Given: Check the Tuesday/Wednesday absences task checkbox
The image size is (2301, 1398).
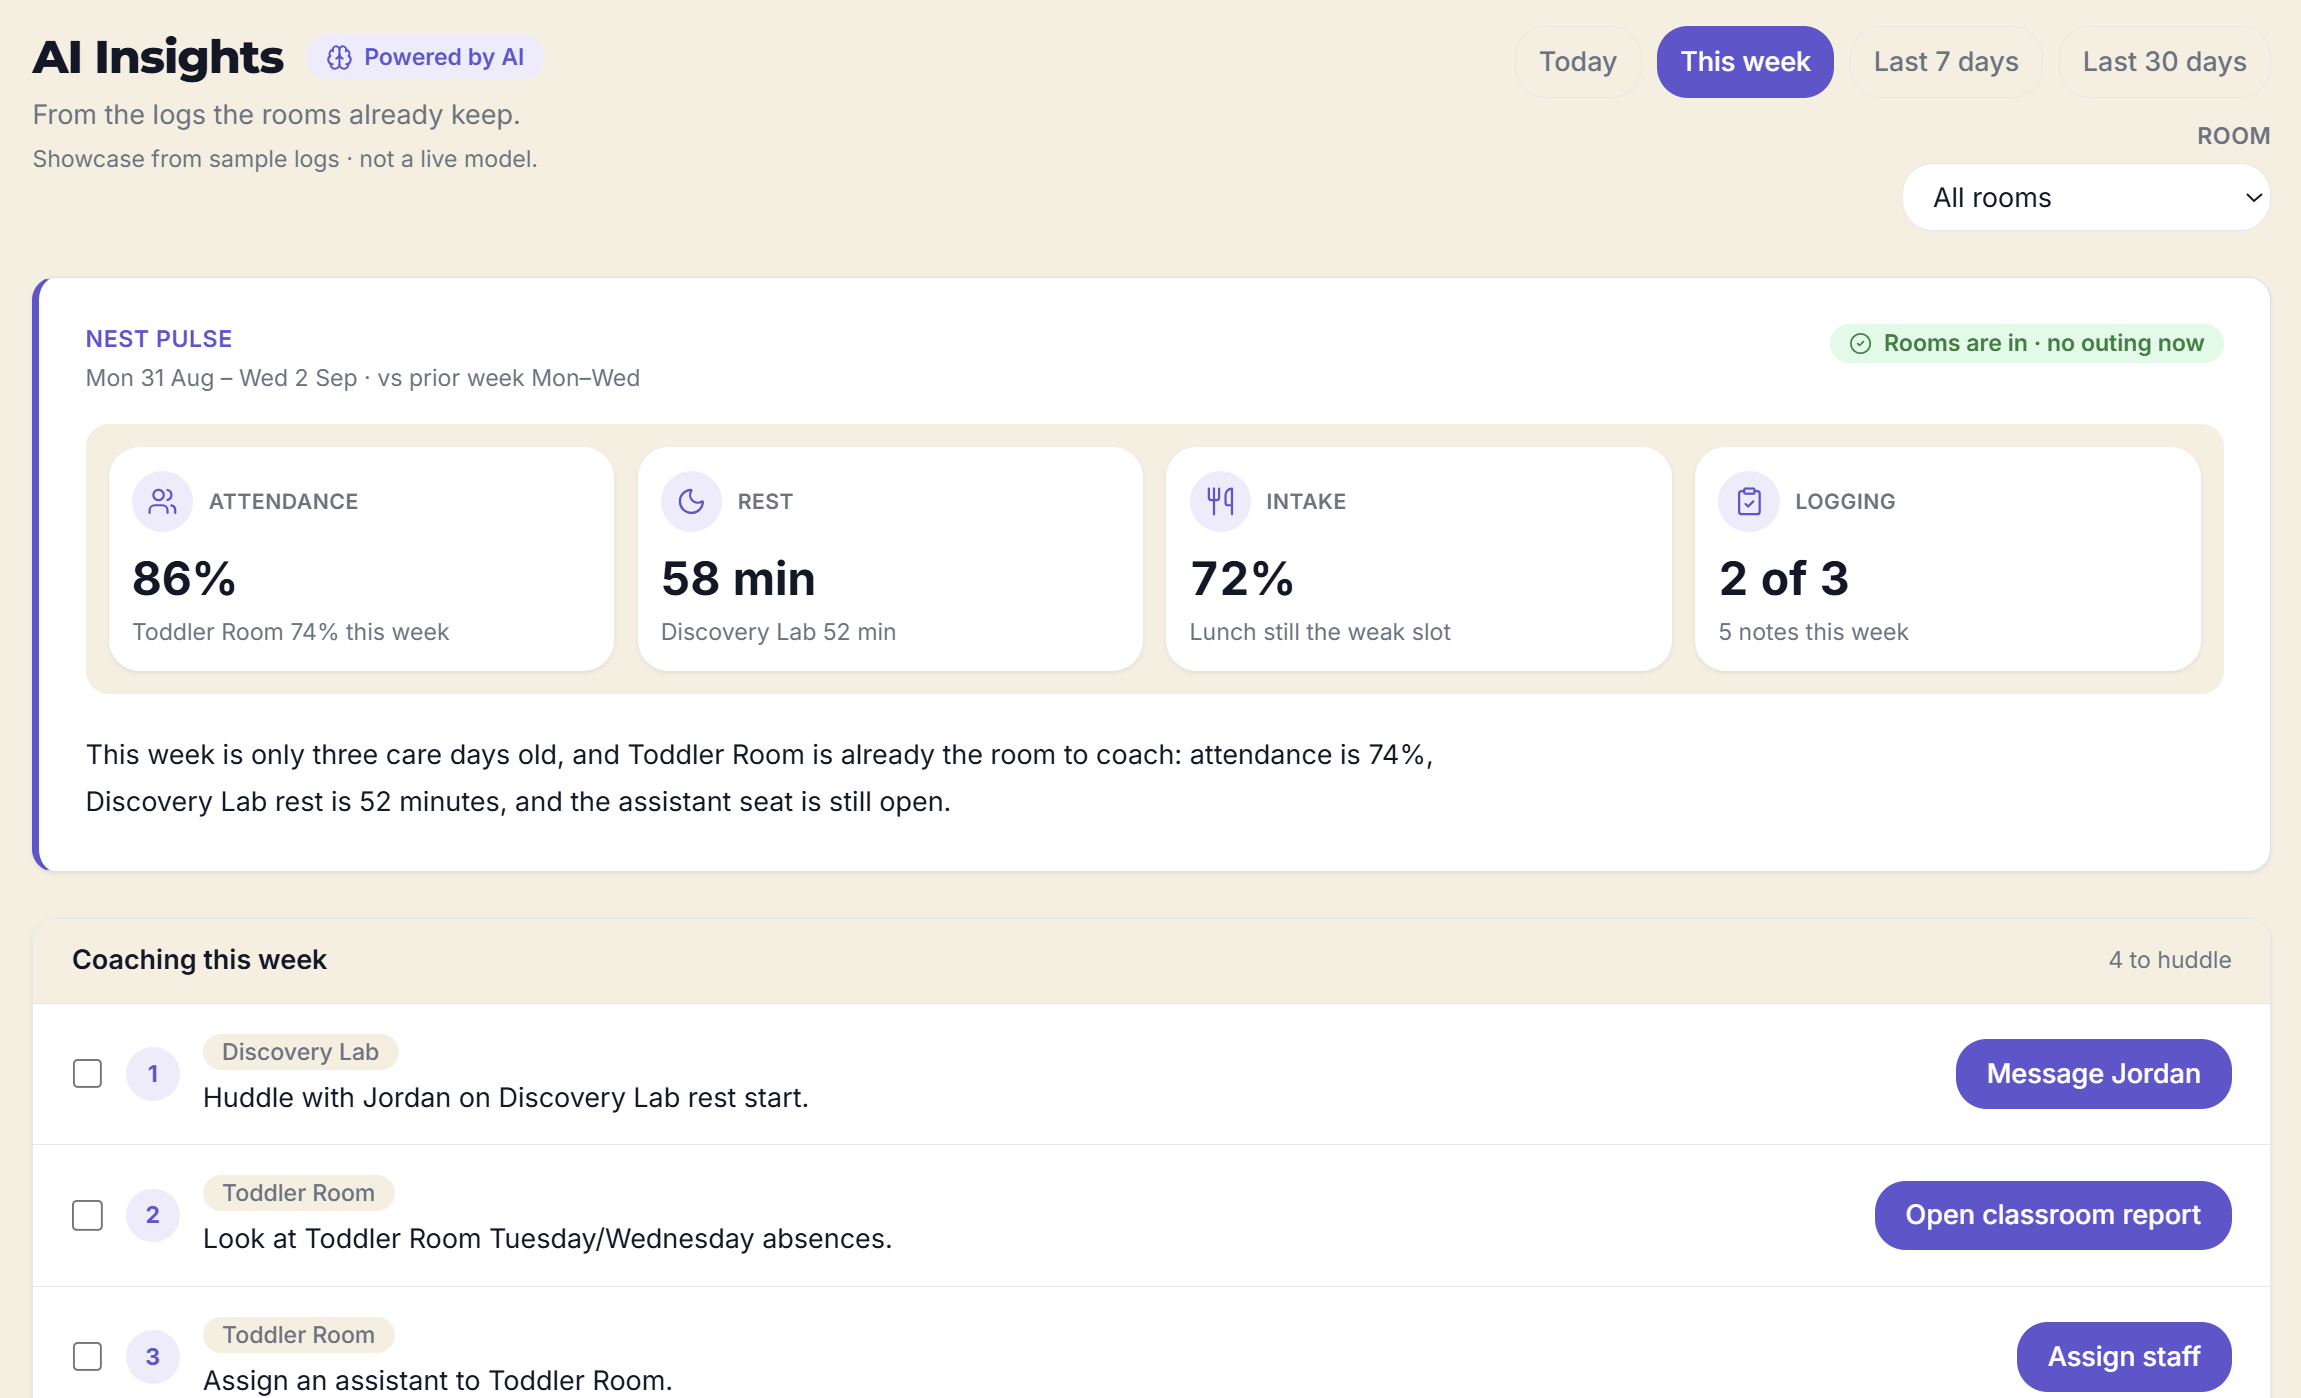Looking at the screenshot, I should click(88, 1215).
